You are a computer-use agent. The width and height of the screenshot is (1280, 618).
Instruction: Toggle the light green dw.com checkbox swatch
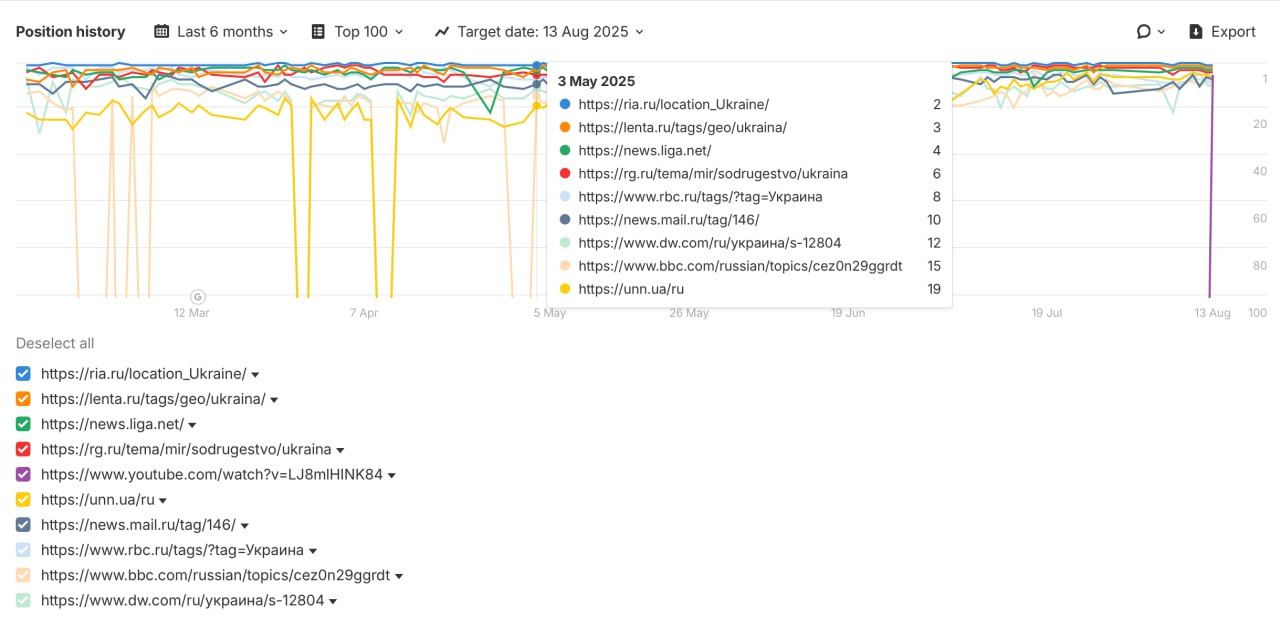coord(24,601)
